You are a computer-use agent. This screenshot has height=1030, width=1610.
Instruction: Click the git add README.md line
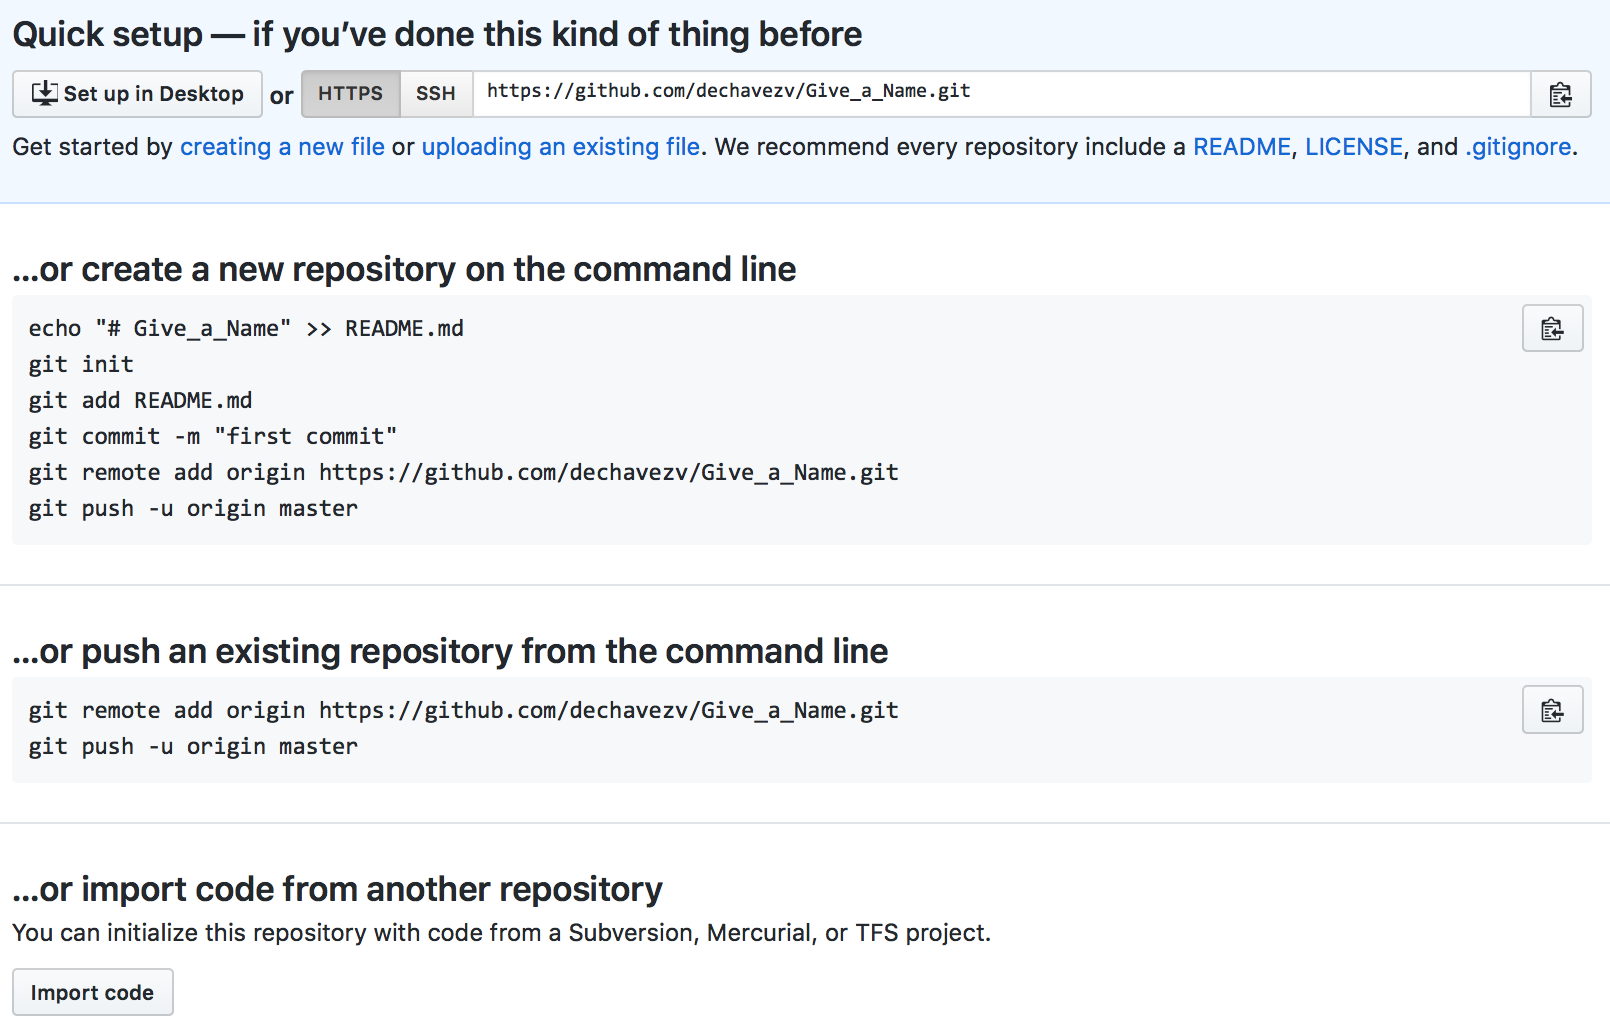tap(140, 400)
